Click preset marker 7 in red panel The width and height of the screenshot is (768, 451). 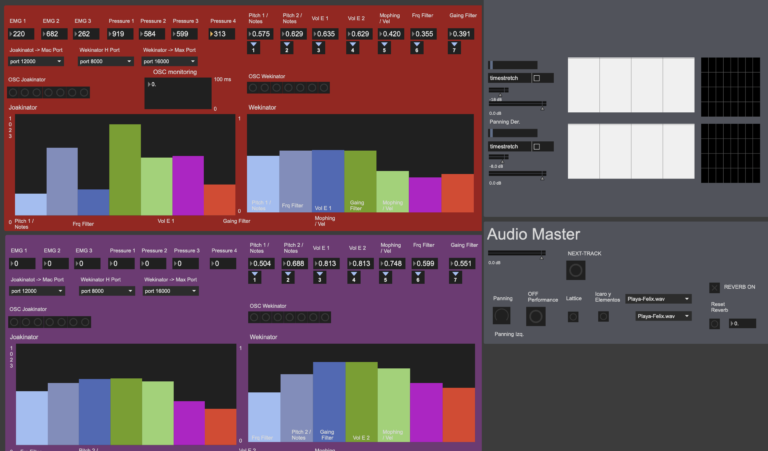coord(454,47)
